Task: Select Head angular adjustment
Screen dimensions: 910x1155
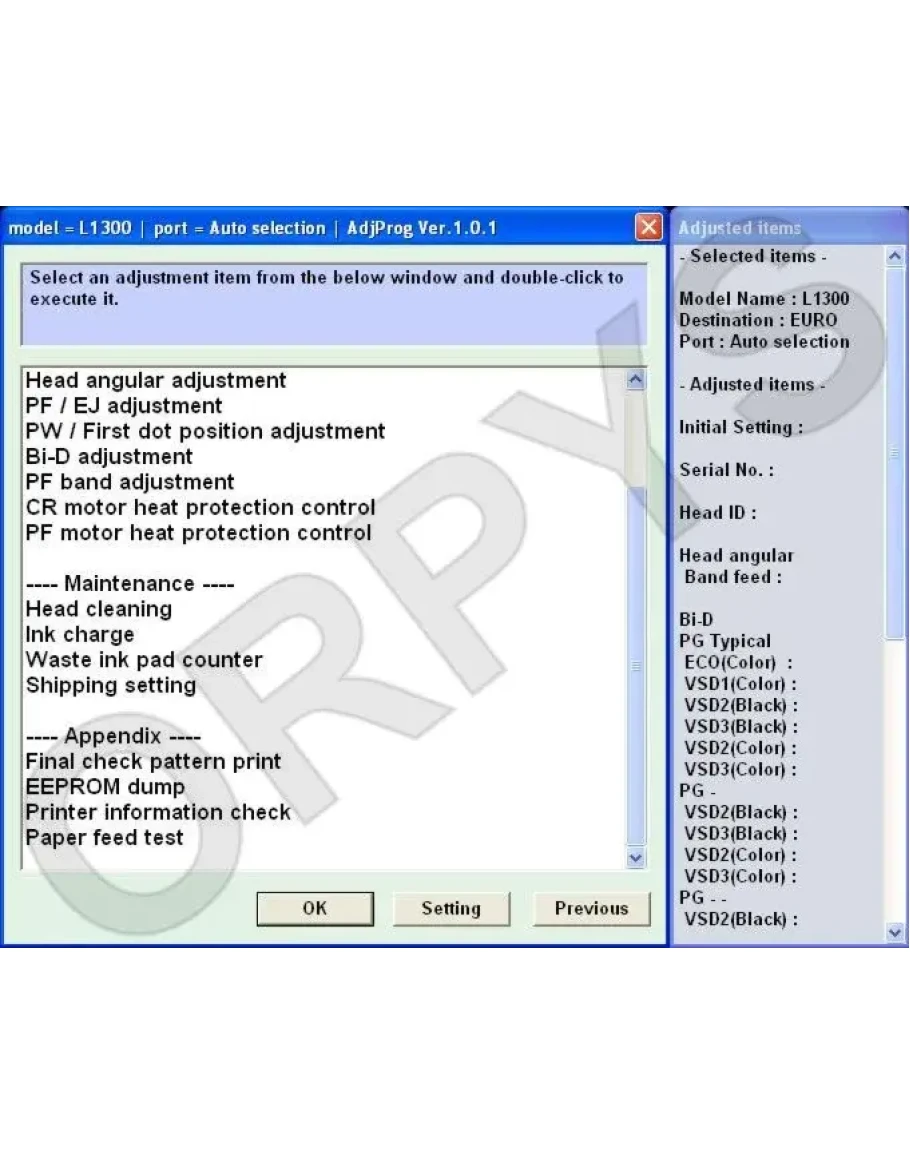Action: click(155, 381)
